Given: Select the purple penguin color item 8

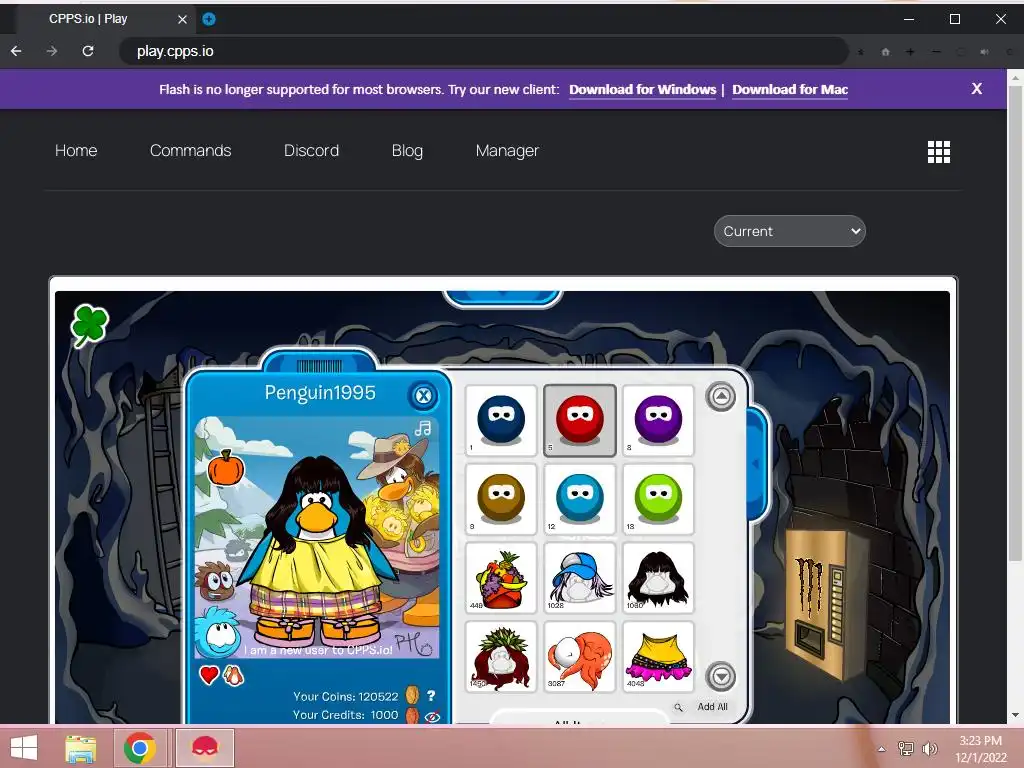Looking at the screenshot, I should tap(658, 421).
